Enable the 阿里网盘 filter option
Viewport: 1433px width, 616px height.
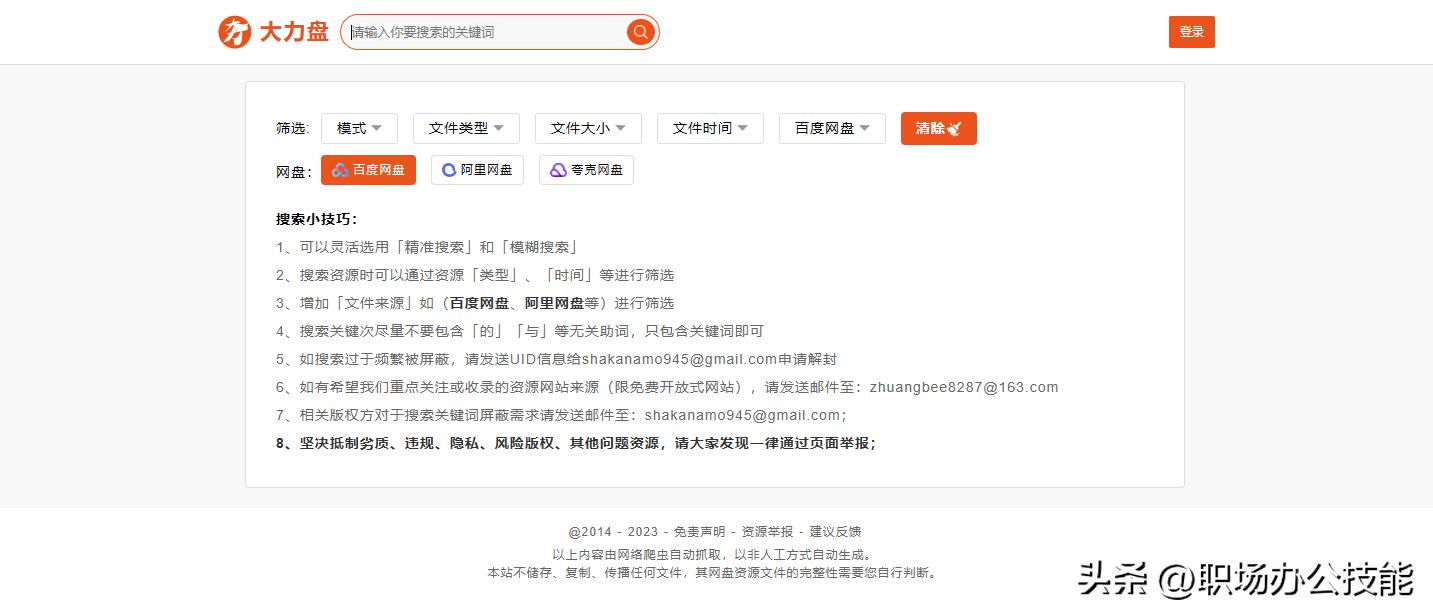(x=477, y=169)
